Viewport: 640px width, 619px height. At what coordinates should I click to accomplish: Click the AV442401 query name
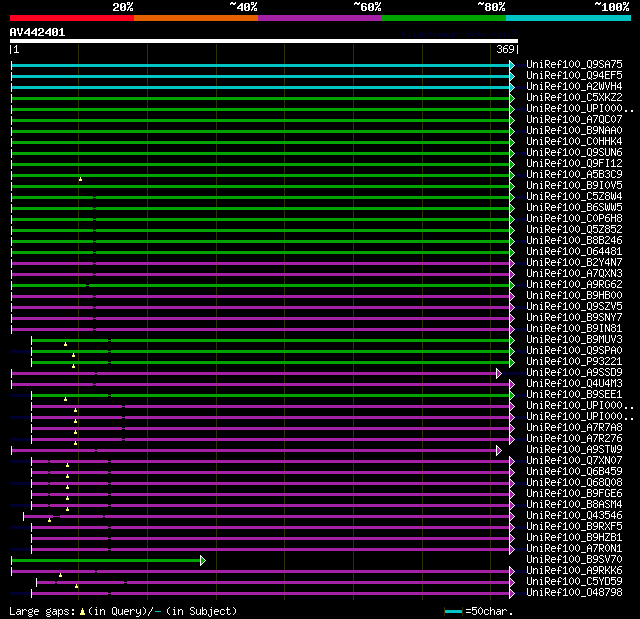point(37,32)
